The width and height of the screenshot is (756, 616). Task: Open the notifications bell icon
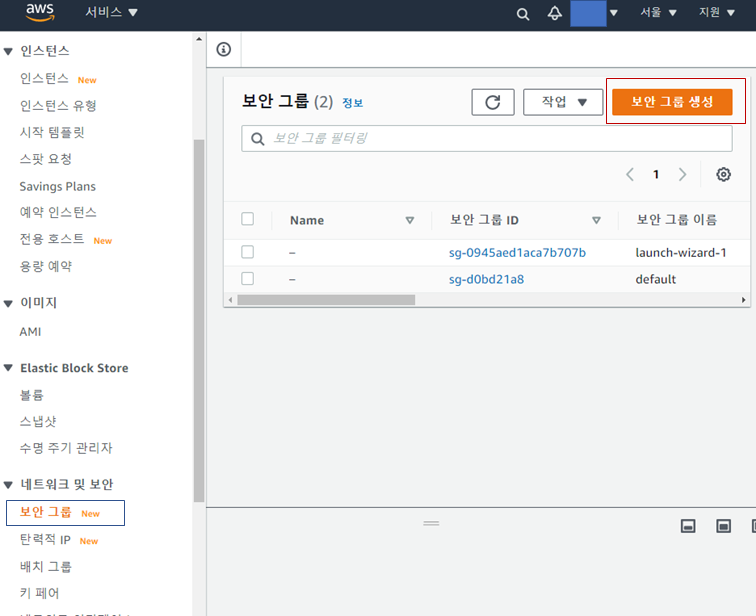point(554,13)
